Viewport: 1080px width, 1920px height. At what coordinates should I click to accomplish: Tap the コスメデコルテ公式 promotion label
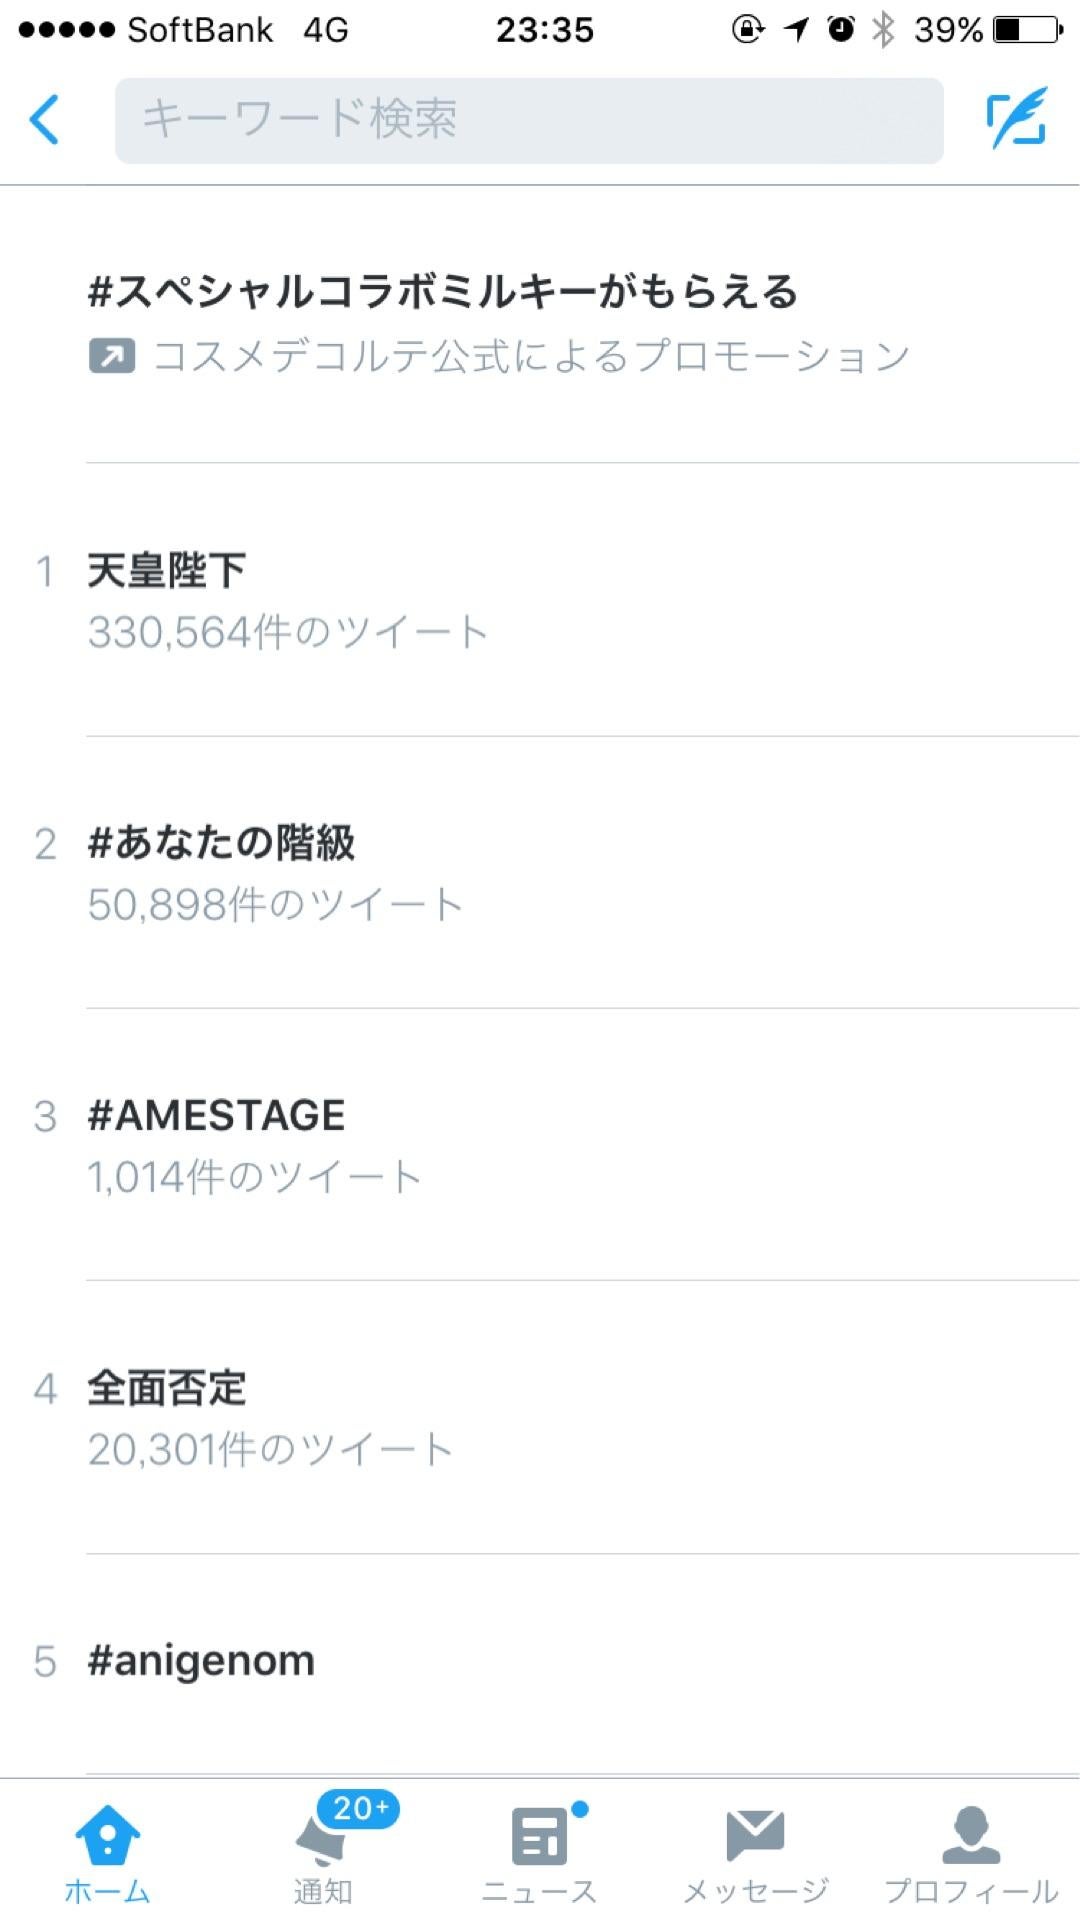[531, 356]
